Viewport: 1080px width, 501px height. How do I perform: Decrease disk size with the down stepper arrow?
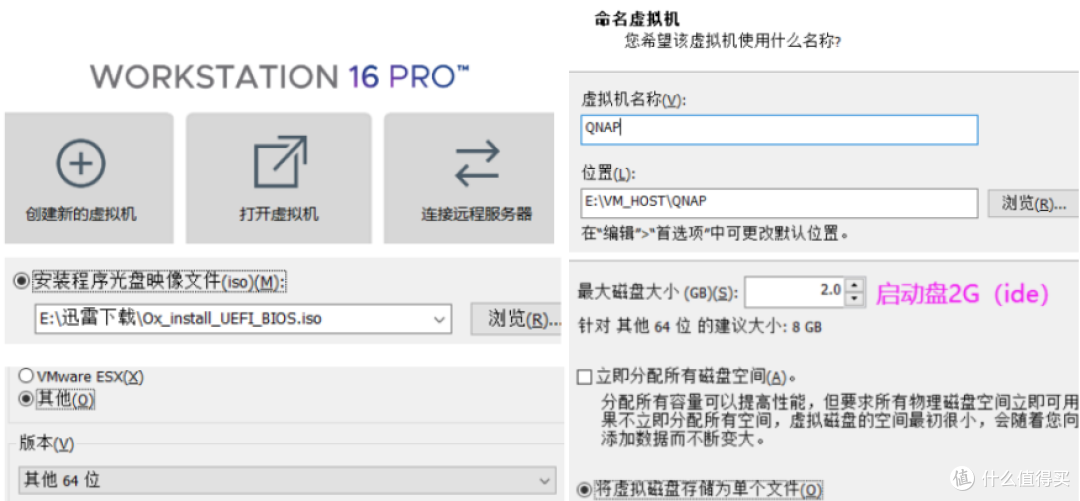854,299
